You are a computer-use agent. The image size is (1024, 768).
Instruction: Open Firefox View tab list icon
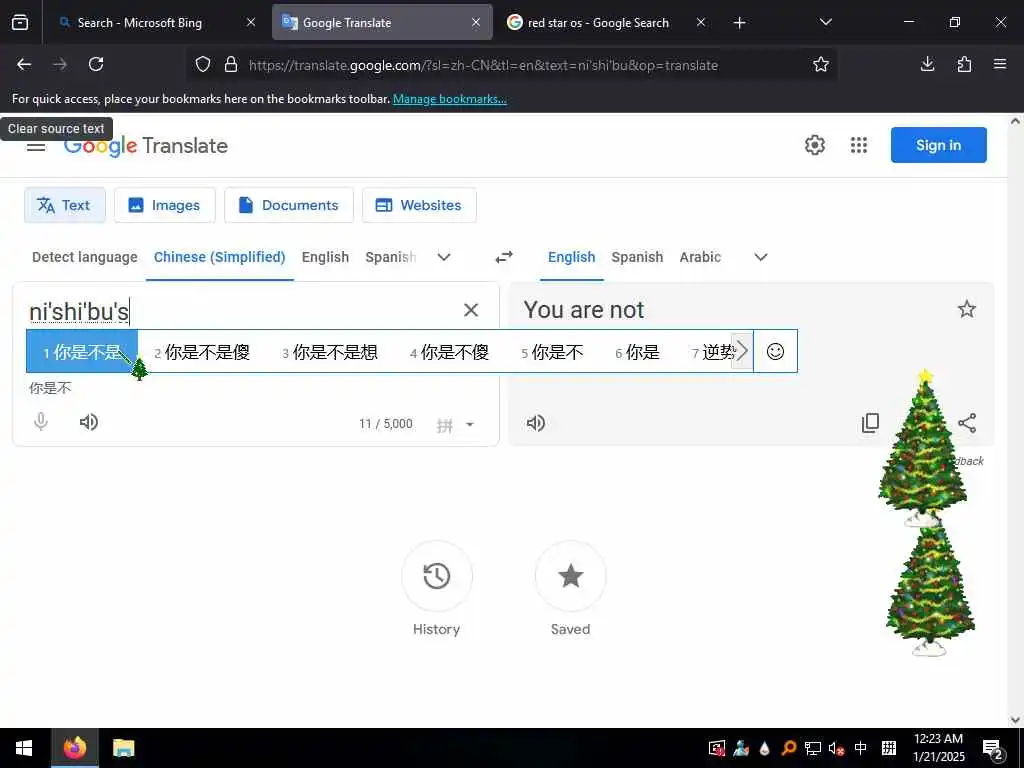coord(20,22)
